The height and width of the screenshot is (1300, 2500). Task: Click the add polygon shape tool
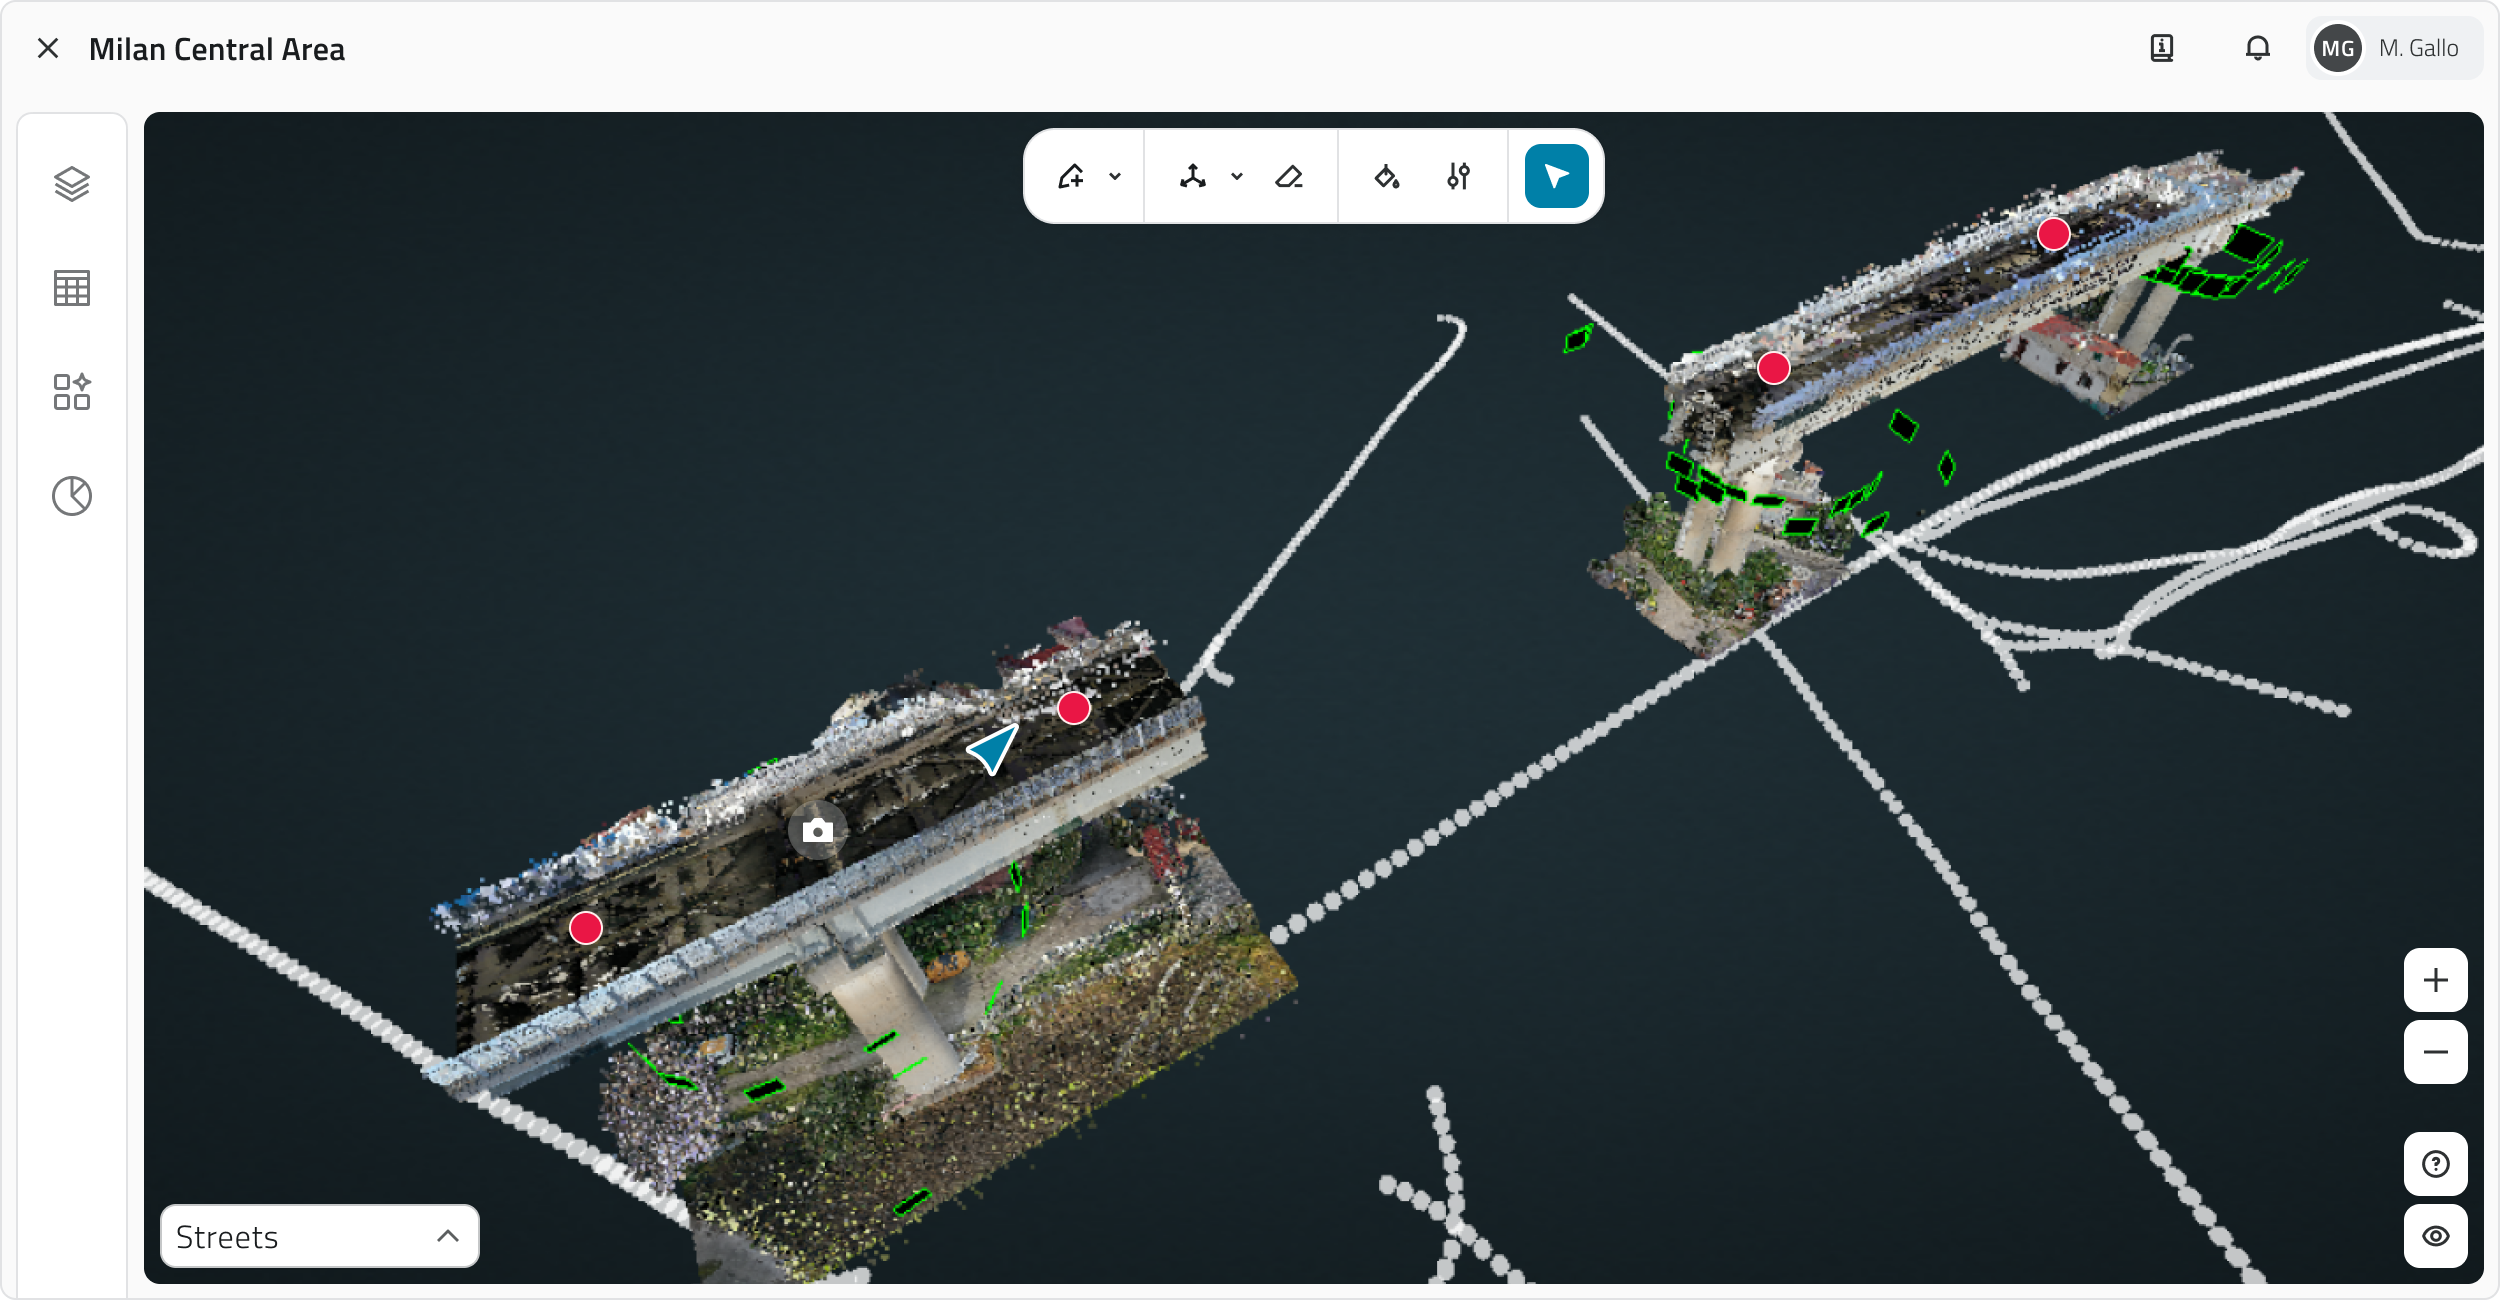point(1071,177)
